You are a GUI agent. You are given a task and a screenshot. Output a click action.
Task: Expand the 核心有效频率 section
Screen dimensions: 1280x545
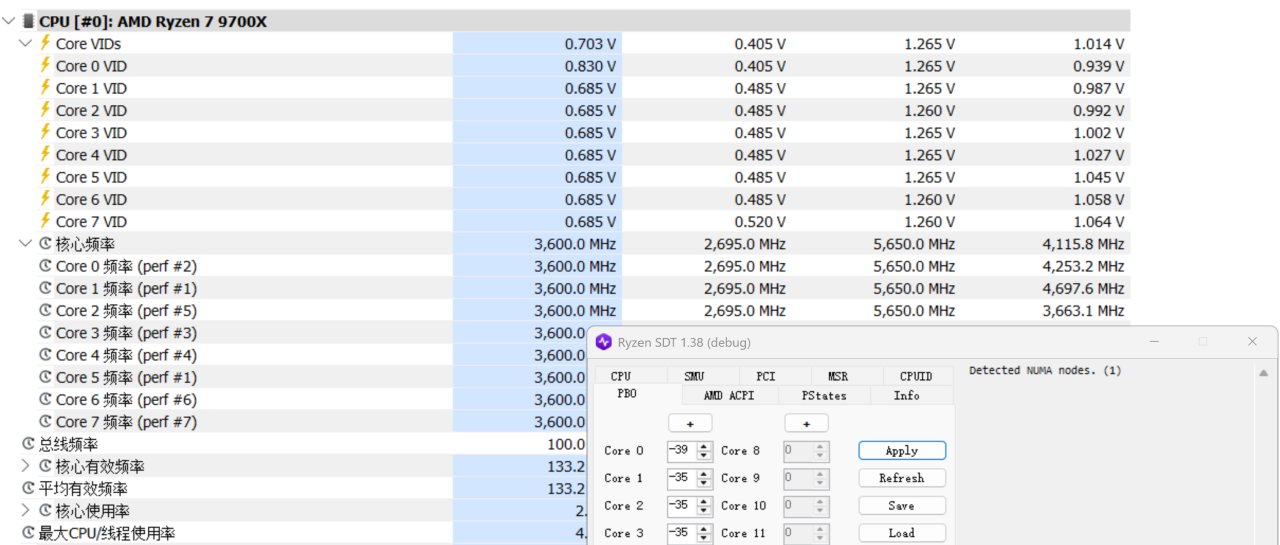(25, 466)
